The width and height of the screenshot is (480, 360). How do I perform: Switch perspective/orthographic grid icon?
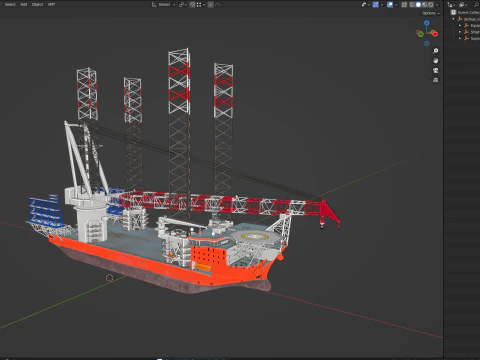coord(435,80)
